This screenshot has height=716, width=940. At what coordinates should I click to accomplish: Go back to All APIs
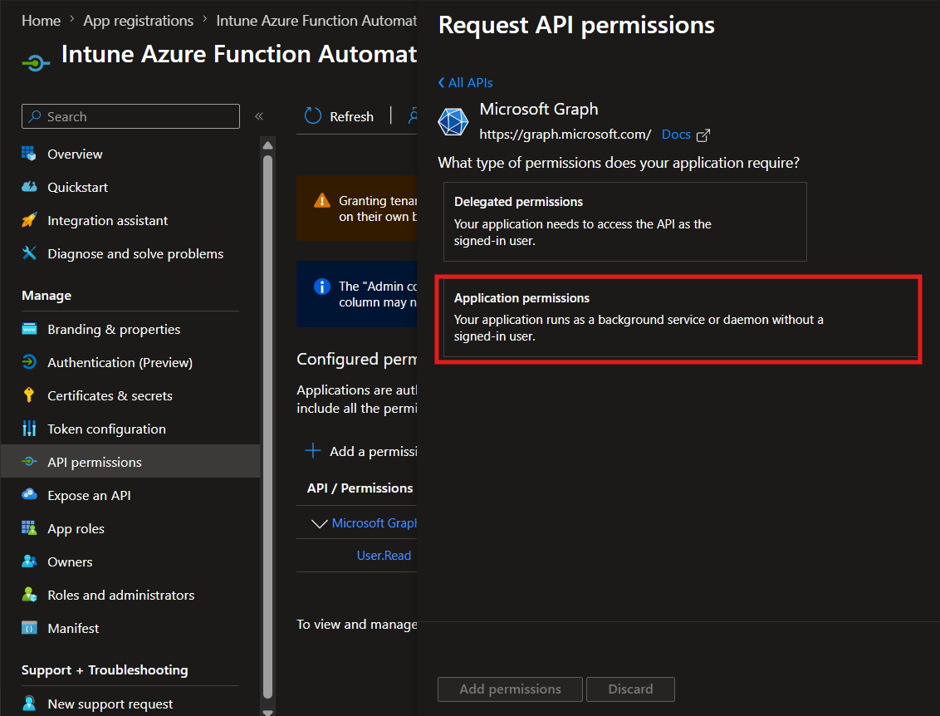[465, 83]
